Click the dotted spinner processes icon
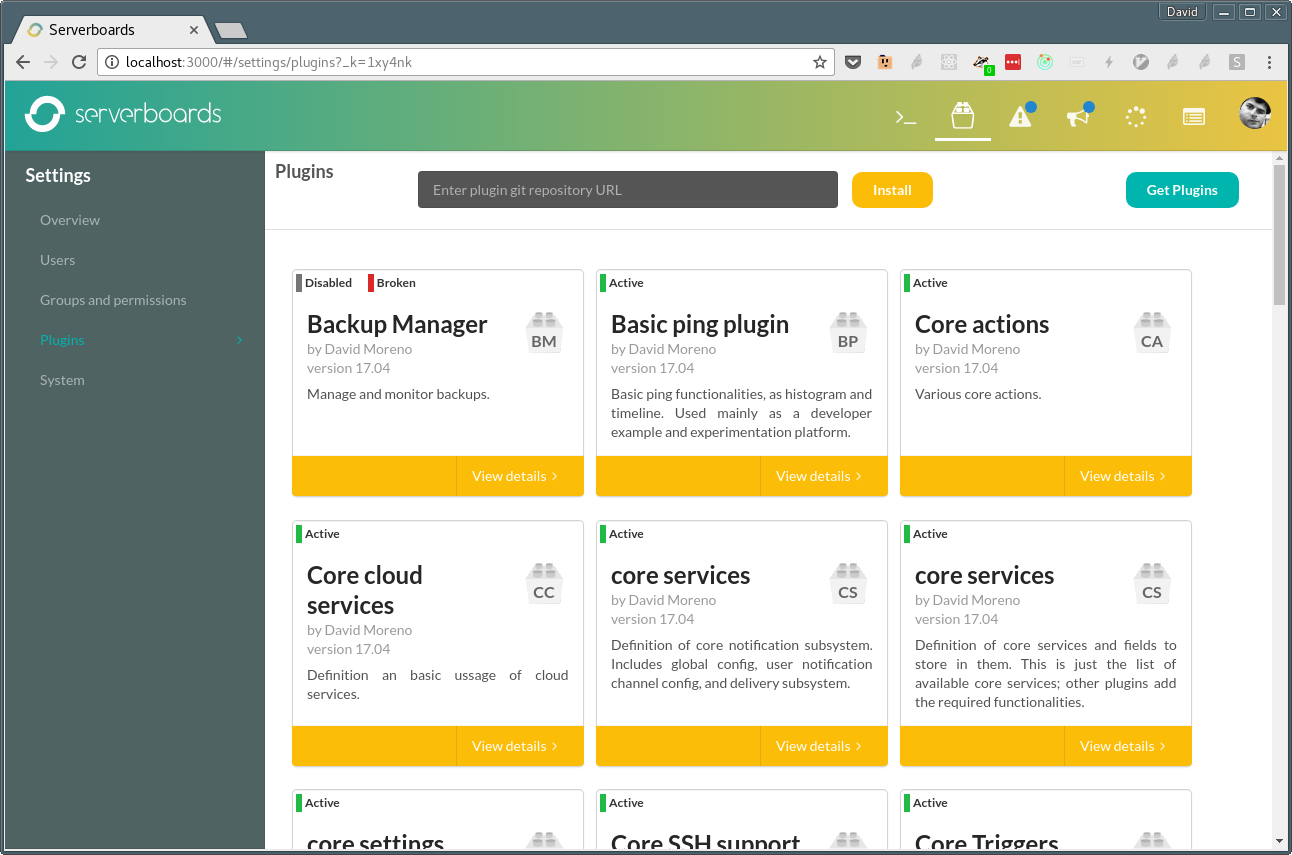The height and width of the screenshot is (855, 1292). point(1136,117)
